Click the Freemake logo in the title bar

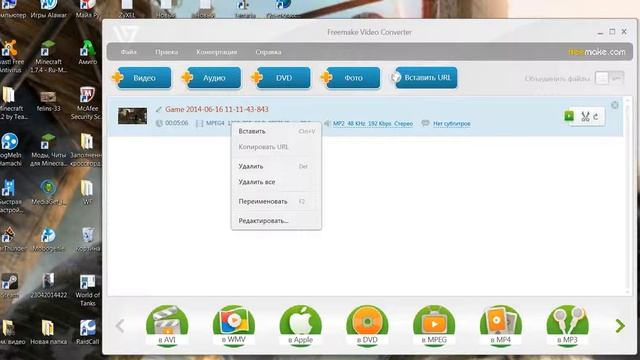click(x=125, y=33)
